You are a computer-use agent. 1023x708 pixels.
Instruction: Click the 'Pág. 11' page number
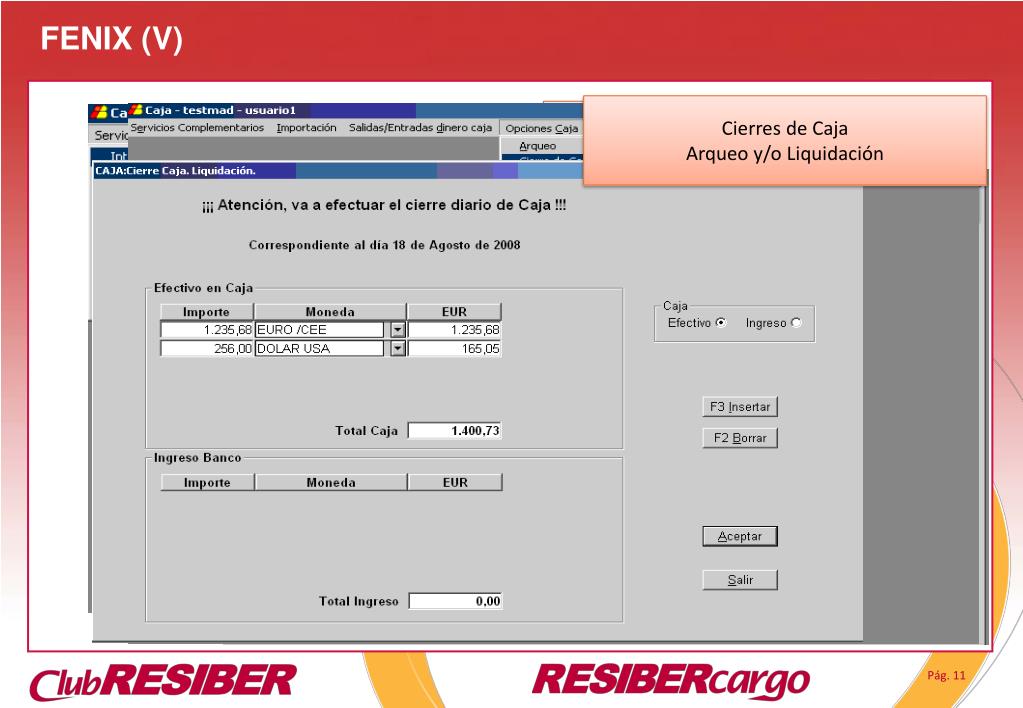946,675
